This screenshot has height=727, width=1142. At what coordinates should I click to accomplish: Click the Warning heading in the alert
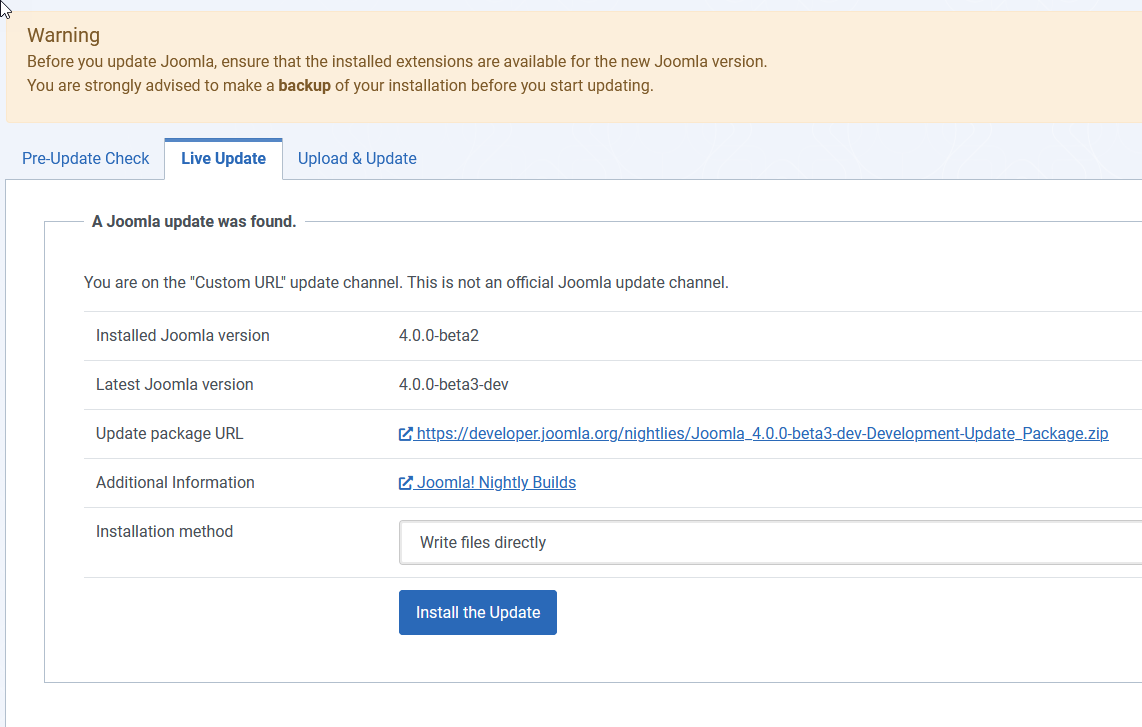point(63,35)
